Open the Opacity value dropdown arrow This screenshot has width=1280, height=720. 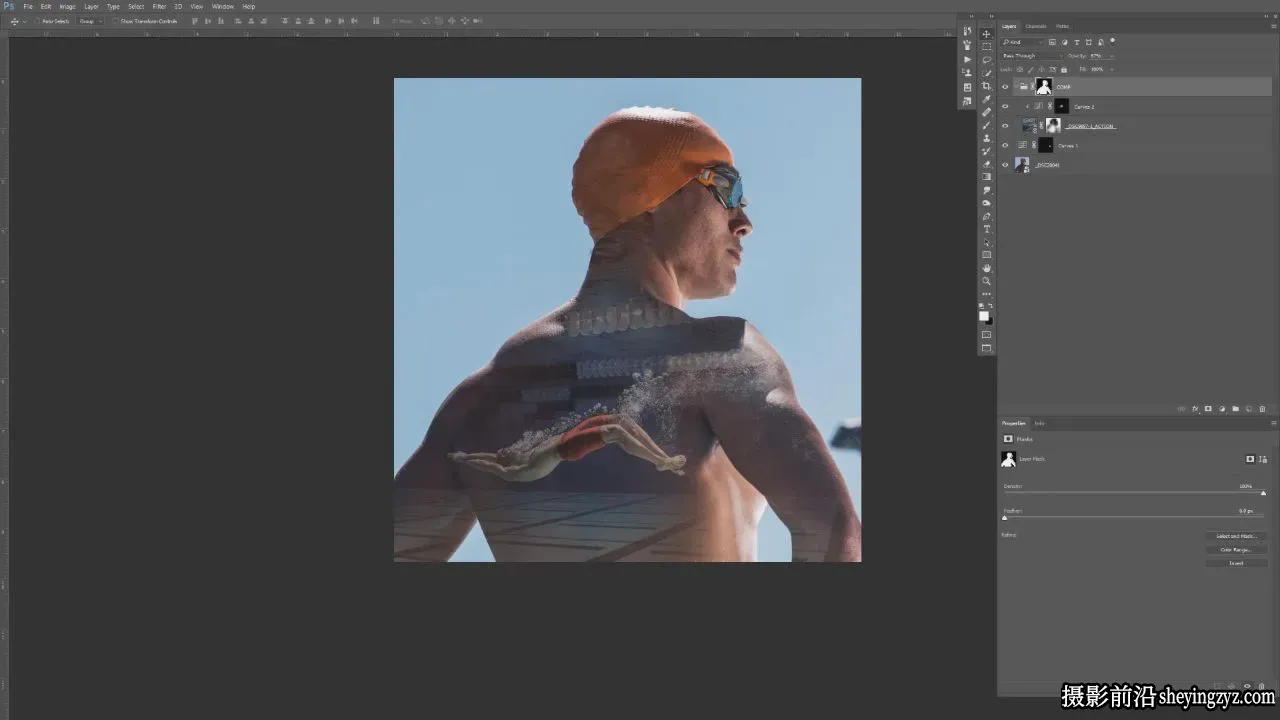(x=1111, y=56)
